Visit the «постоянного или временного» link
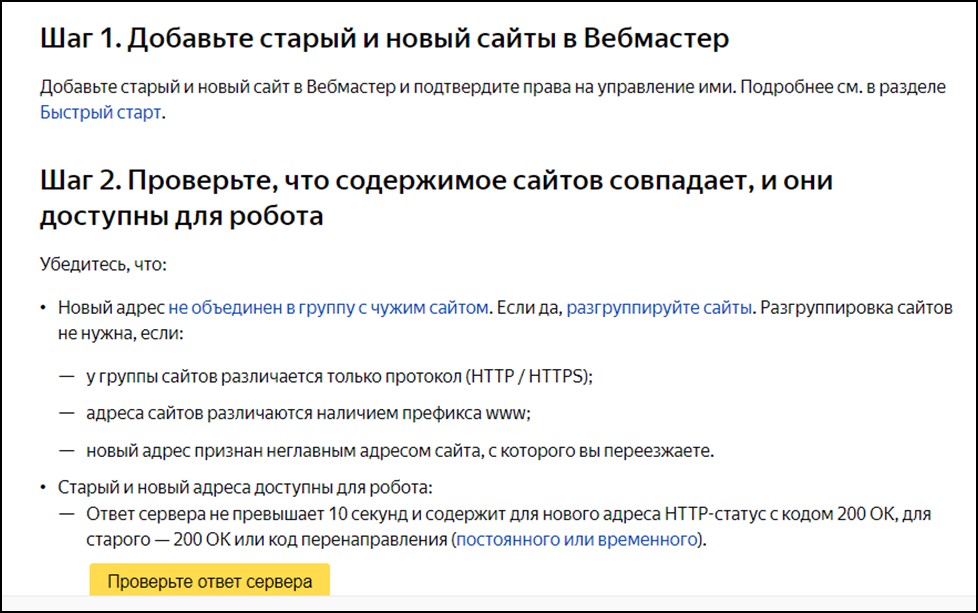 pos(577,539)
